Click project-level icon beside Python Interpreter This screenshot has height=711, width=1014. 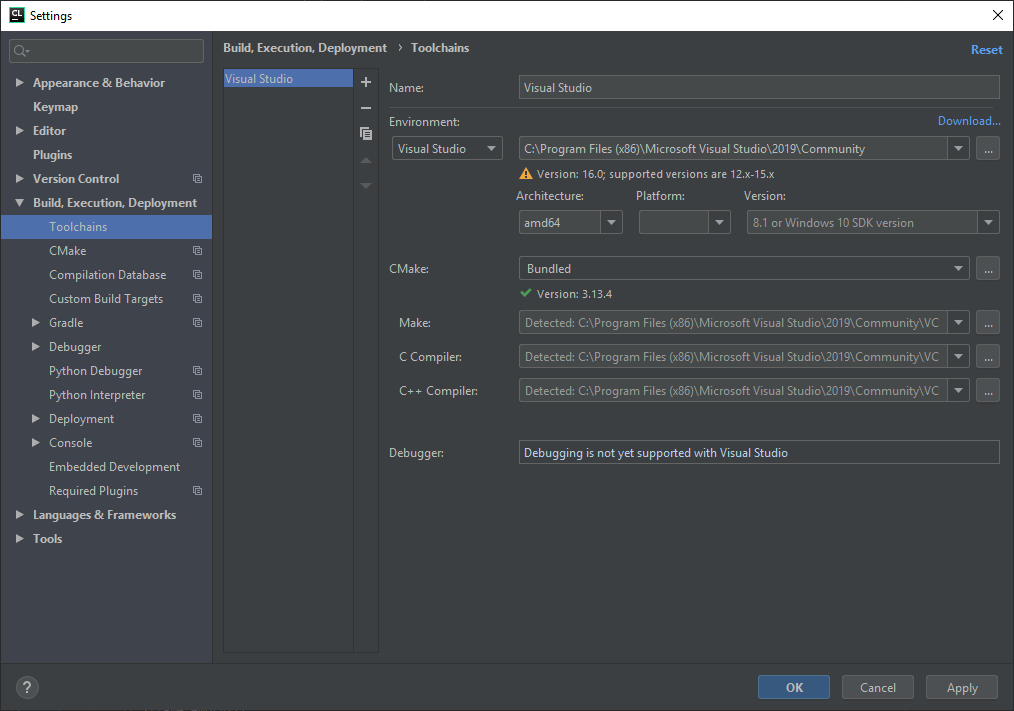(x=197, y=395)
